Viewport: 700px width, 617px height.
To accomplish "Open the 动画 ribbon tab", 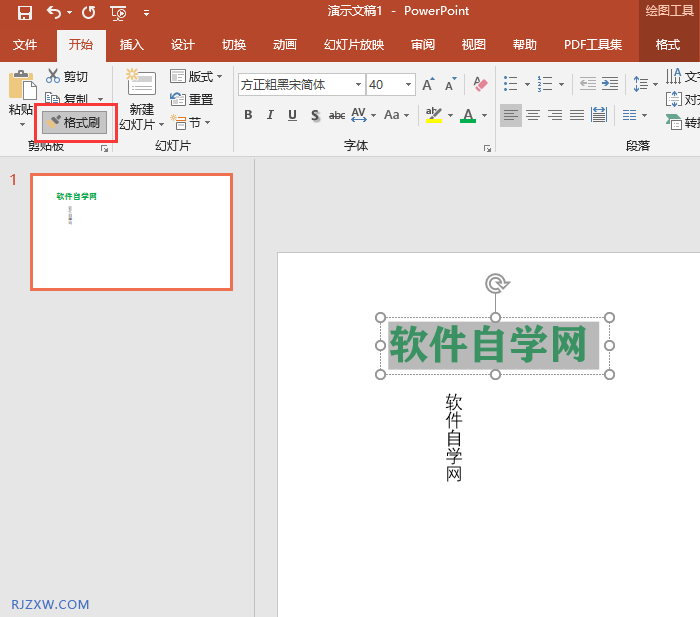I will [x=285, y=45].
